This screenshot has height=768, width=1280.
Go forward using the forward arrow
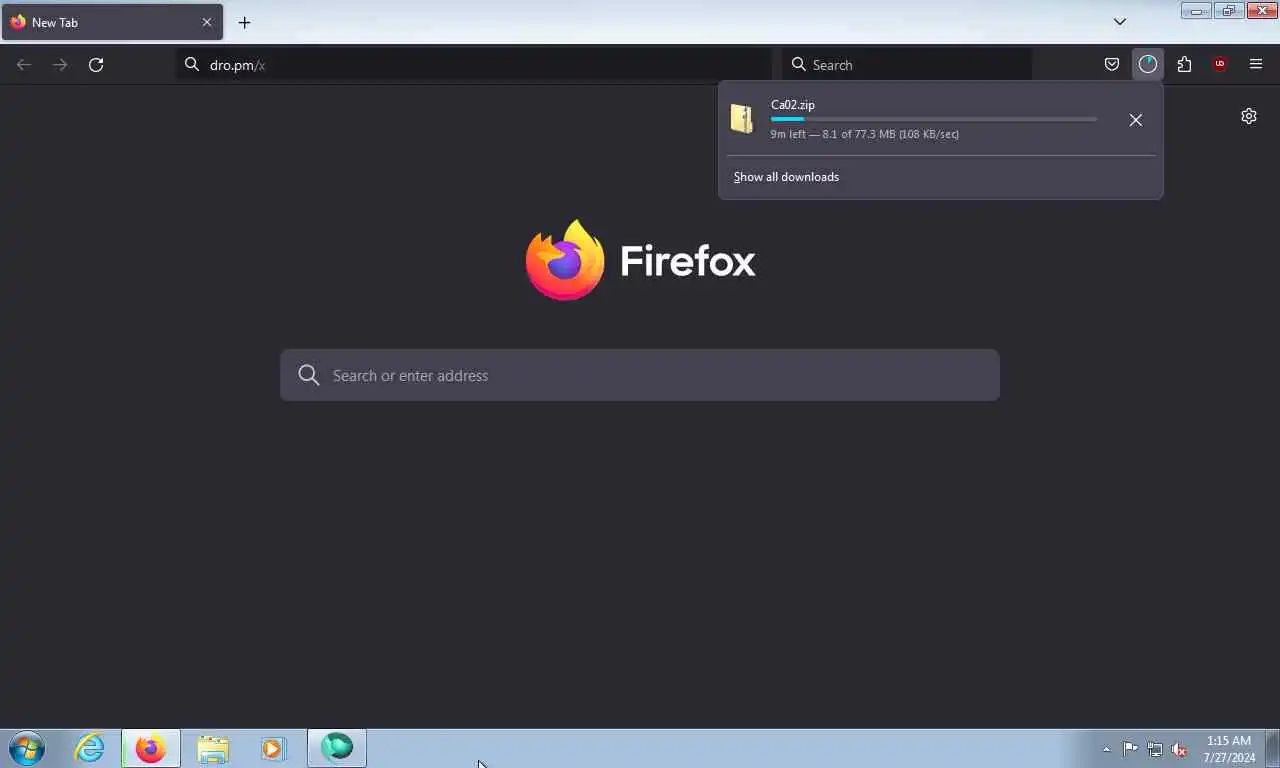(x=60, y=65)
